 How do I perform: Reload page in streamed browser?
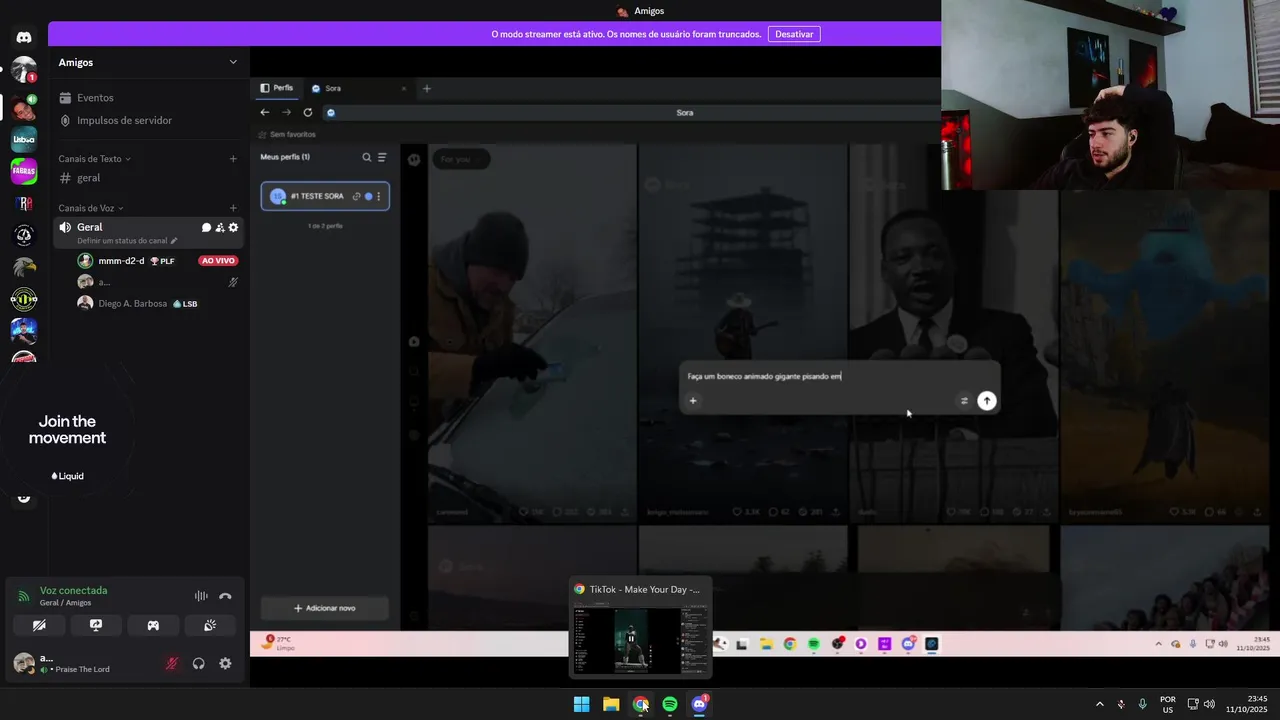pos(308,112)
